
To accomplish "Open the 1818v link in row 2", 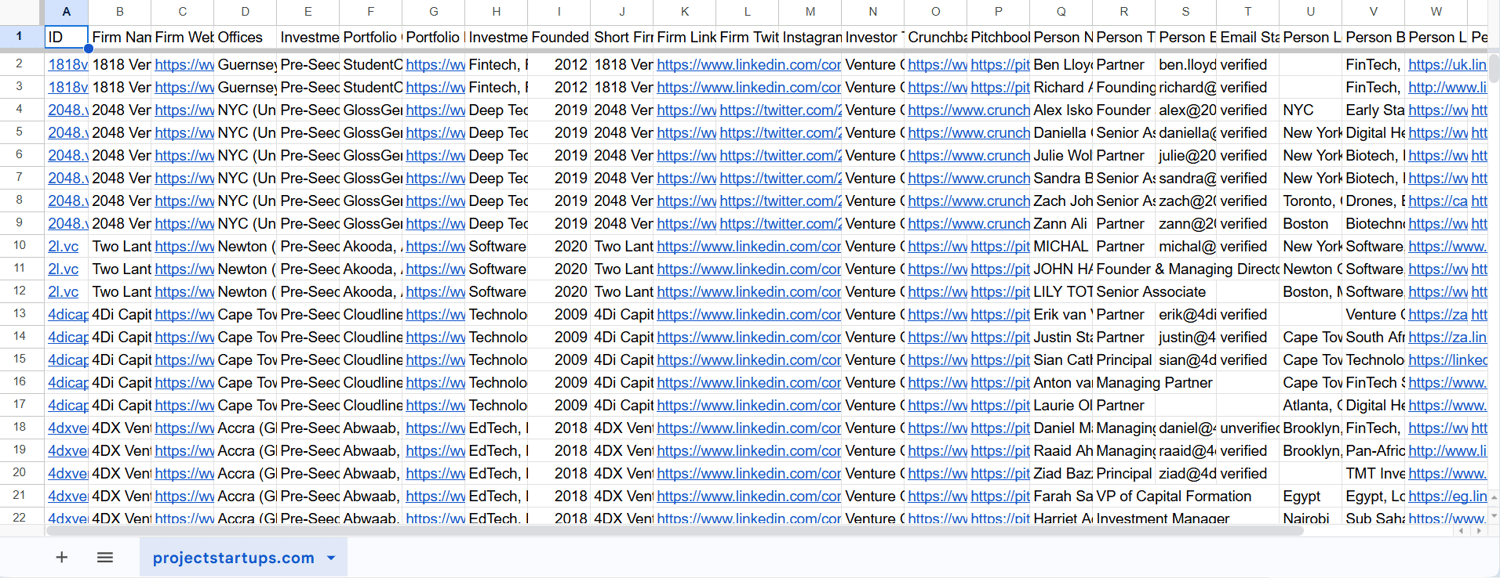I will [67, 64].
